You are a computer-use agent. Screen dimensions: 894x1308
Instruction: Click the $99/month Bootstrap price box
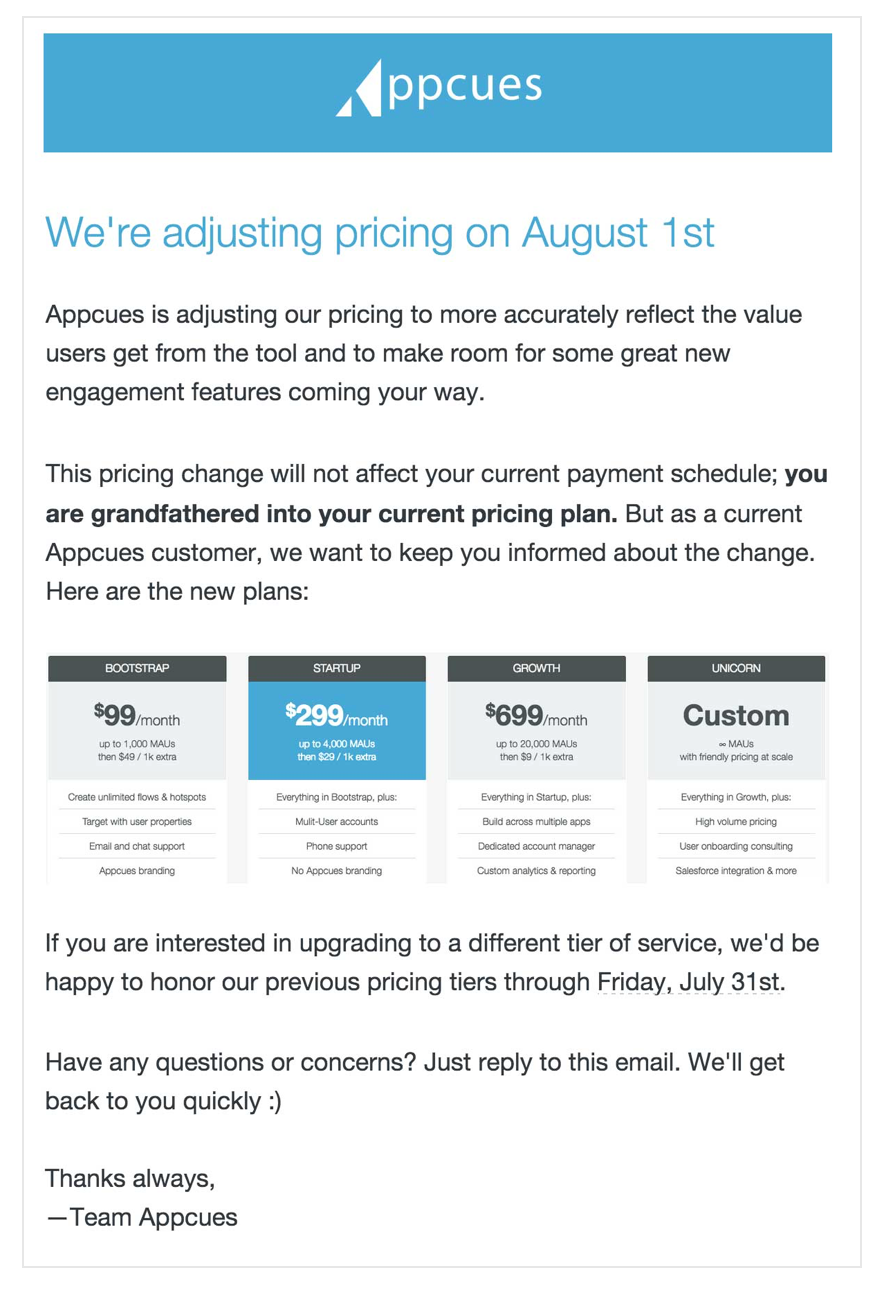tap(137, 731)
